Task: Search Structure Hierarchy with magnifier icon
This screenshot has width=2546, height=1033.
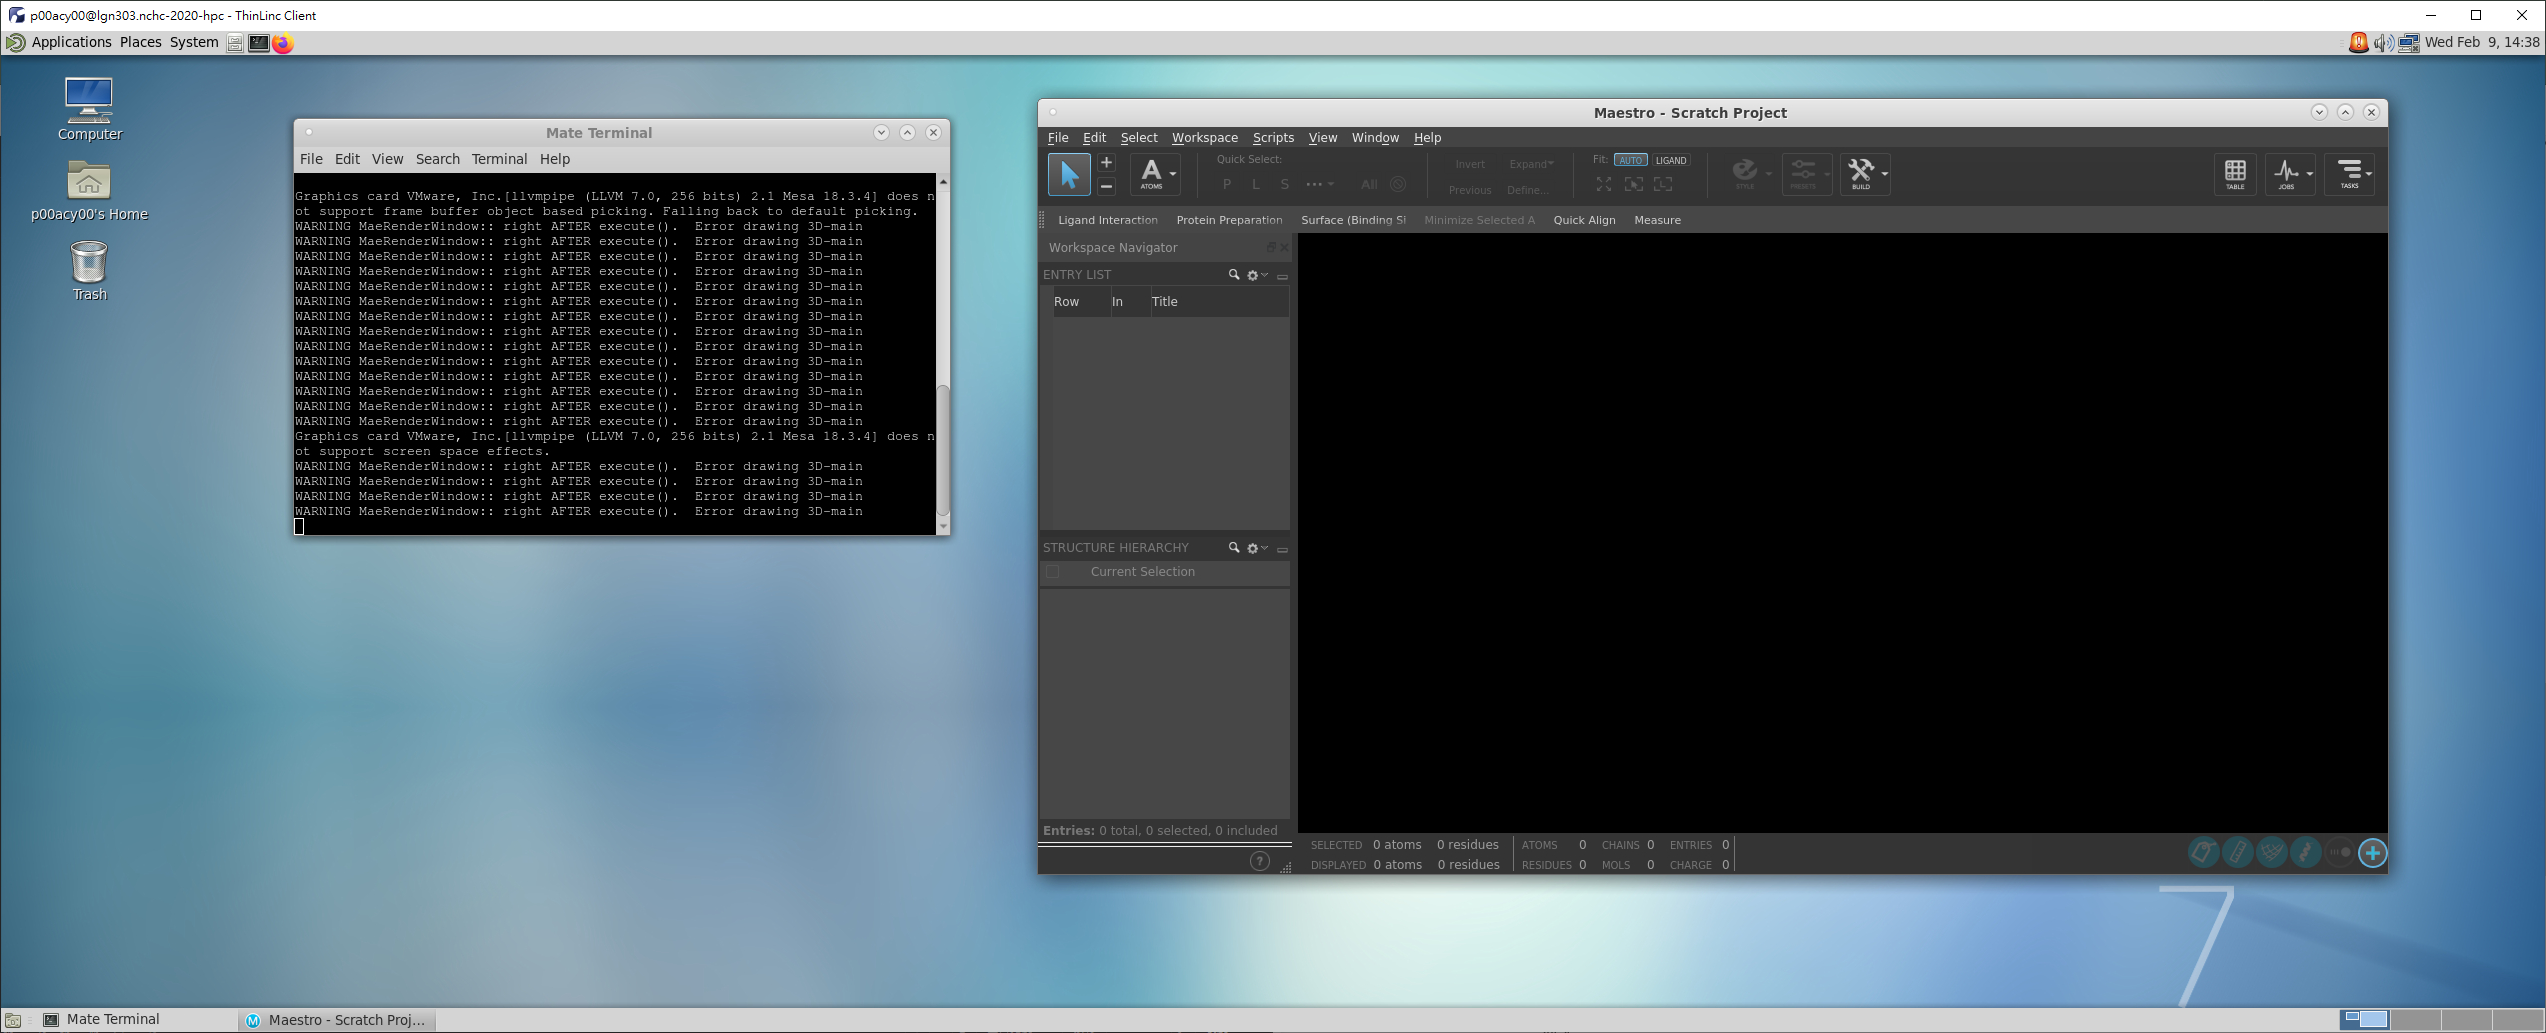Action: click(x=1234, y=548)
